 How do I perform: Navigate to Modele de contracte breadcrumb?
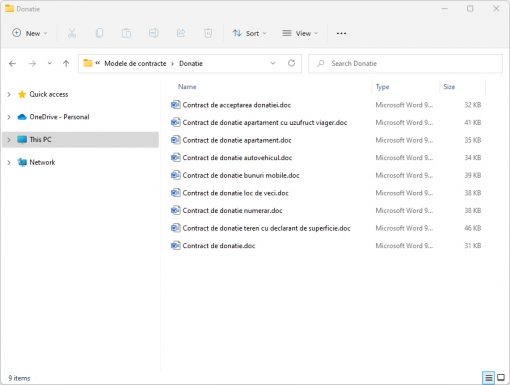(x=135, y=63)
